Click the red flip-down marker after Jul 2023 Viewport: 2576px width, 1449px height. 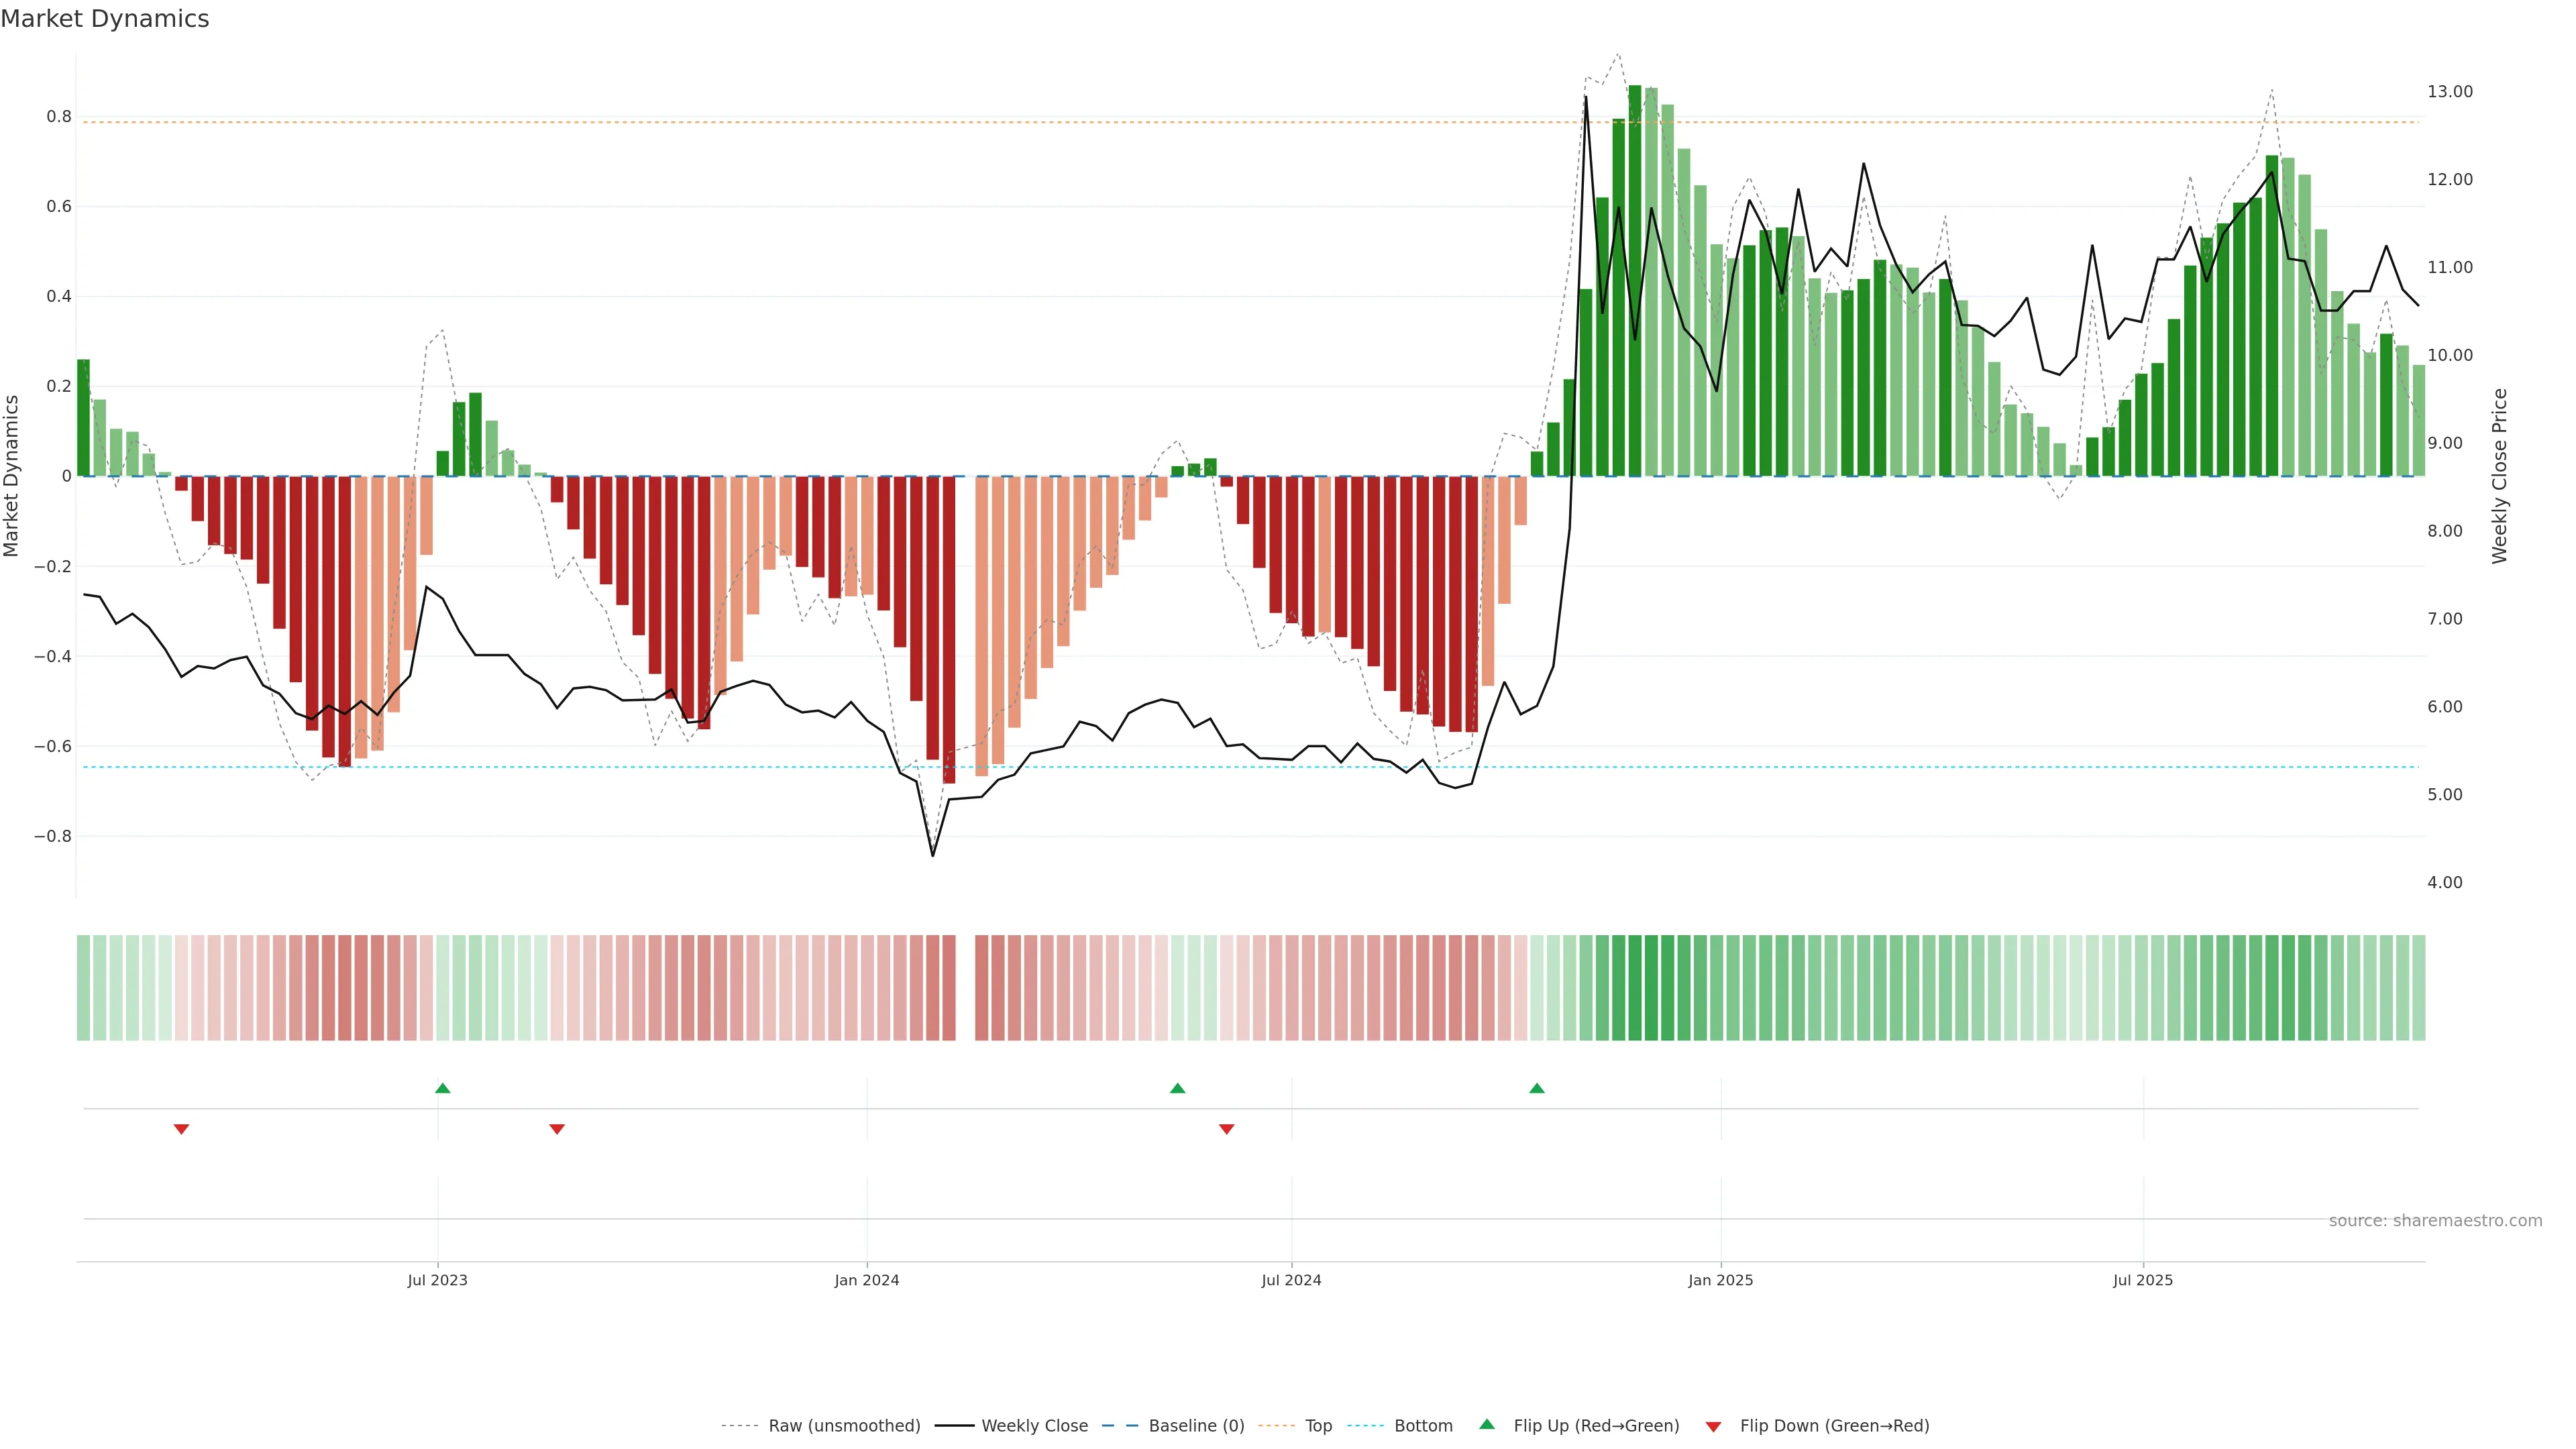557,1129
